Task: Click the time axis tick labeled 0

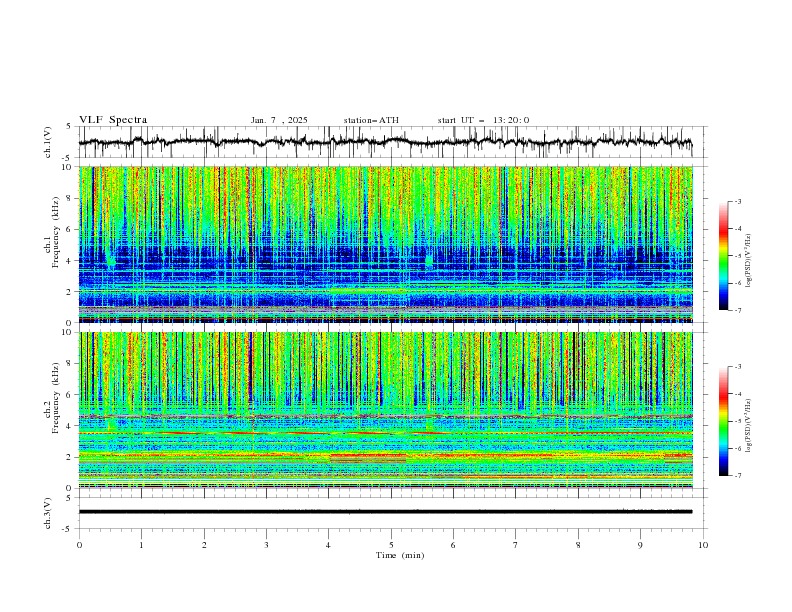Action: pos(79,545)
